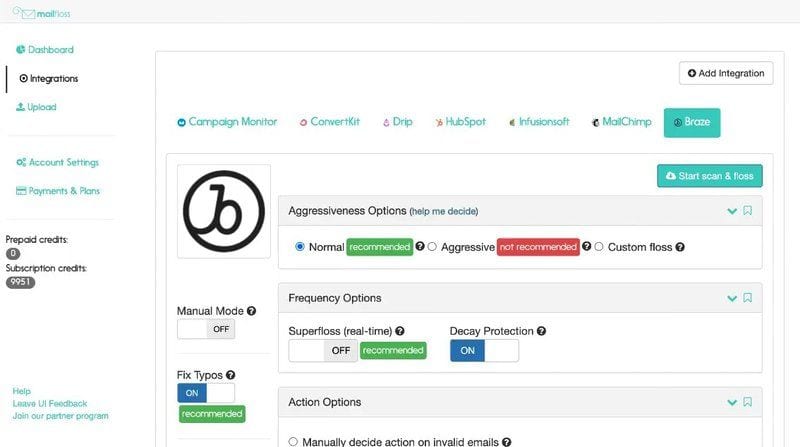Image resolution: width=800 pixels, height=447 pixels.
Task: Click the Decay Protection help icon
Action: 541,331
